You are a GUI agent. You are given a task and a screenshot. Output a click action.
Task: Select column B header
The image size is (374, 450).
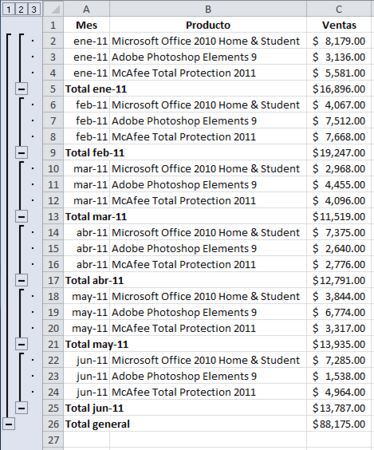coord(208,9)
